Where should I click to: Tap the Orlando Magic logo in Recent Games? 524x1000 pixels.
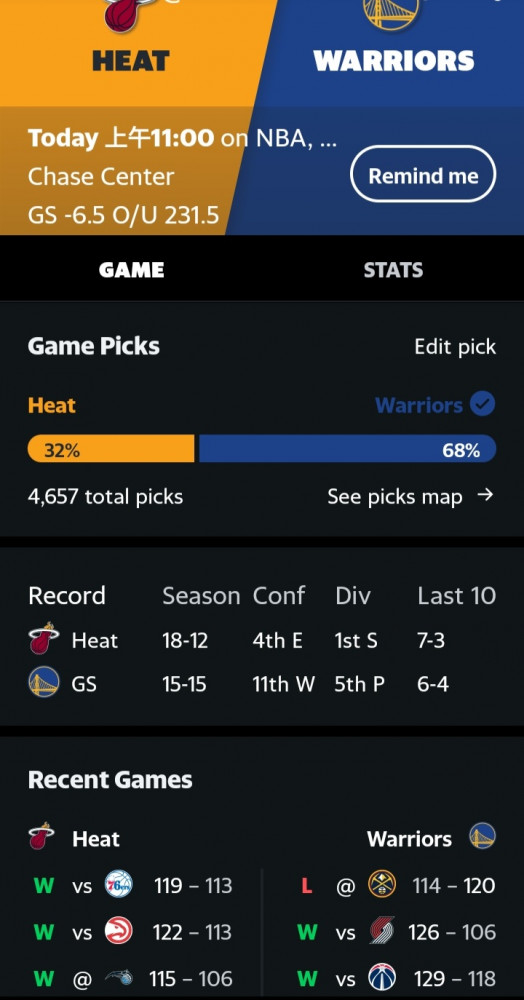coord(119,978)
